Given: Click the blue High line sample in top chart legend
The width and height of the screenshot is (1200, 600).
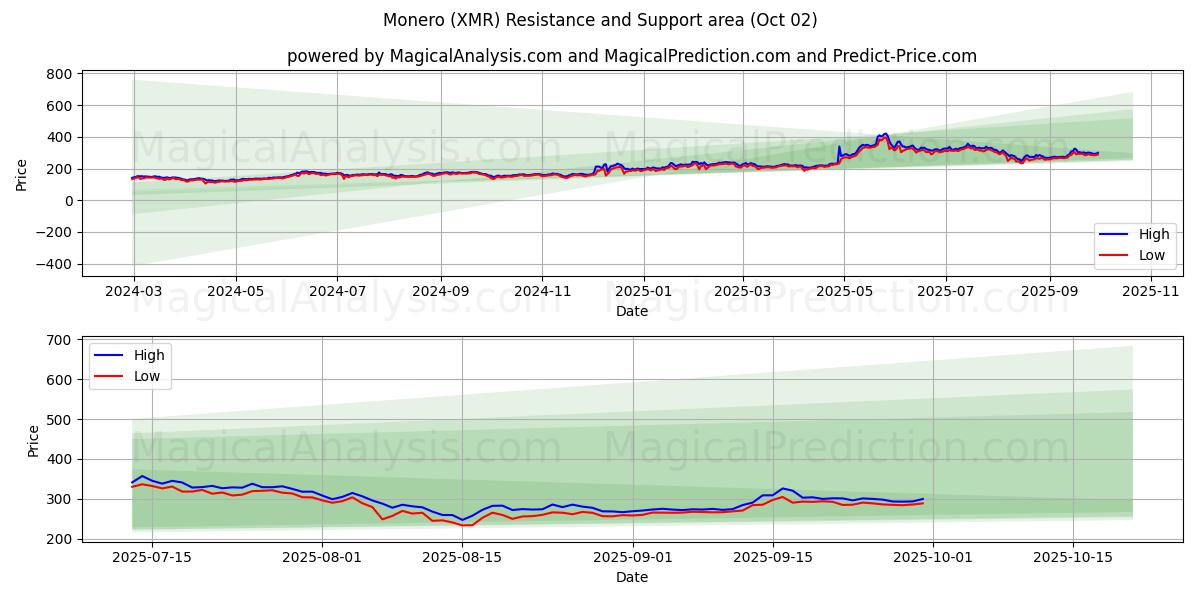Looking at the screenshot, I should pyautogui.click(x=1115, y=234).
